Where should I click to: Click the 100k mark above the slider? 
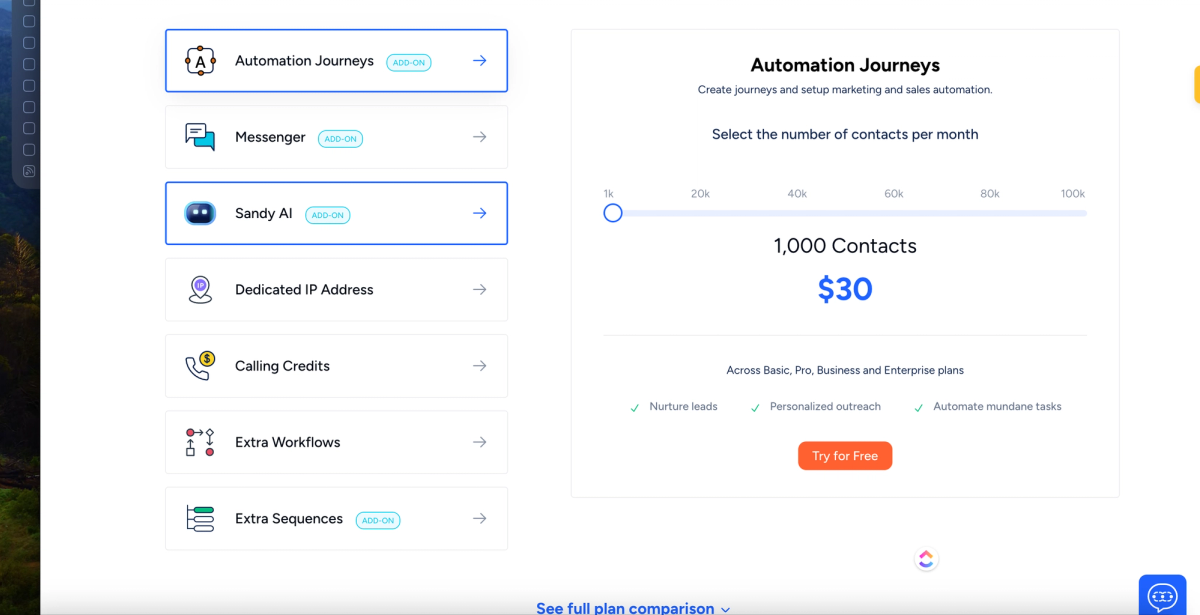point(1073,194)
